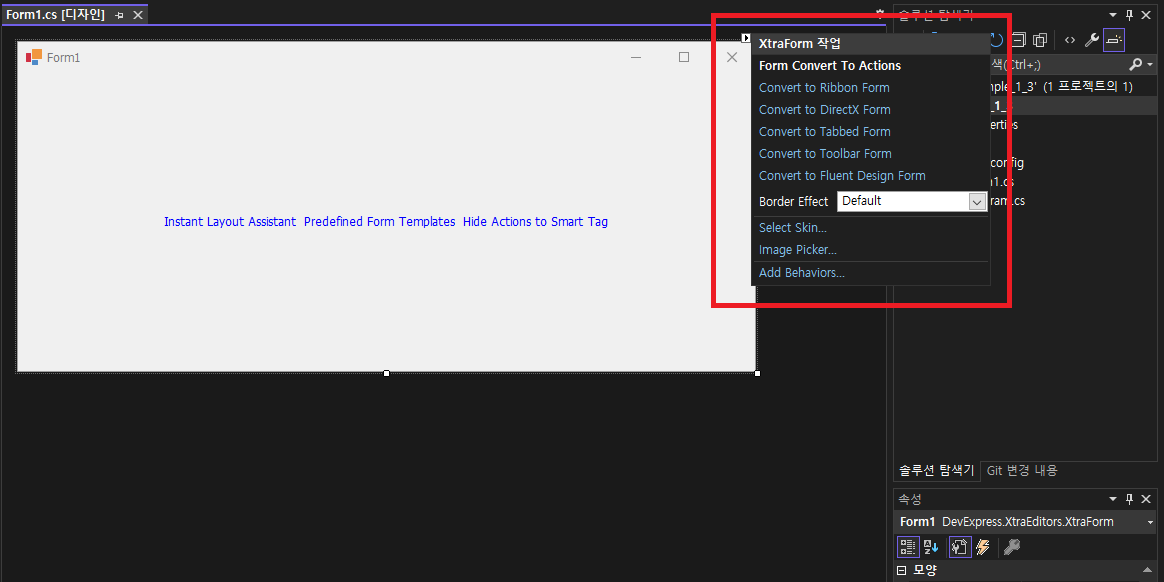Click the Properties grid scroll-up arrow
1164x582 pixels.
1147,569
